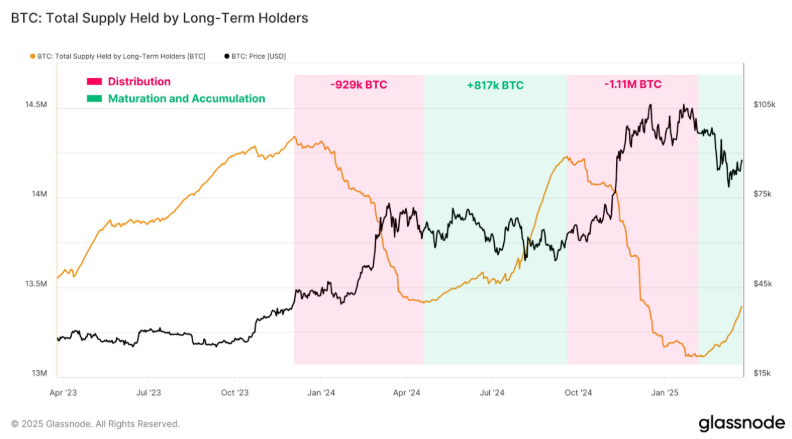The width and height of the screenshot is (792, 439).
Task: Click the Oct '24 x-axis label
Action: click(x=578, y=393)
